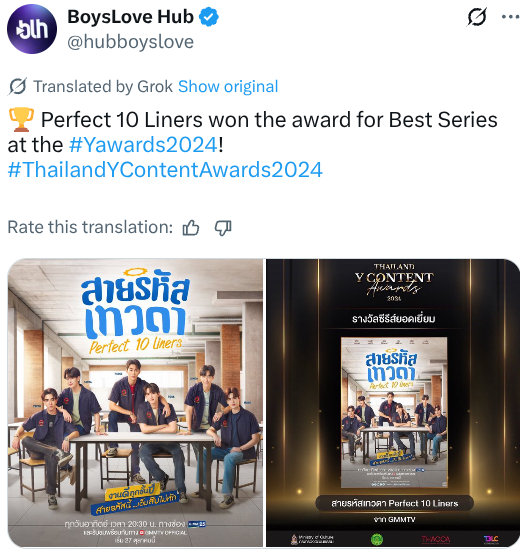The height and width of the screenshot is (549, 520).
Task: Open the #Yawards2024 hashtag
Action: click(143, 145)
